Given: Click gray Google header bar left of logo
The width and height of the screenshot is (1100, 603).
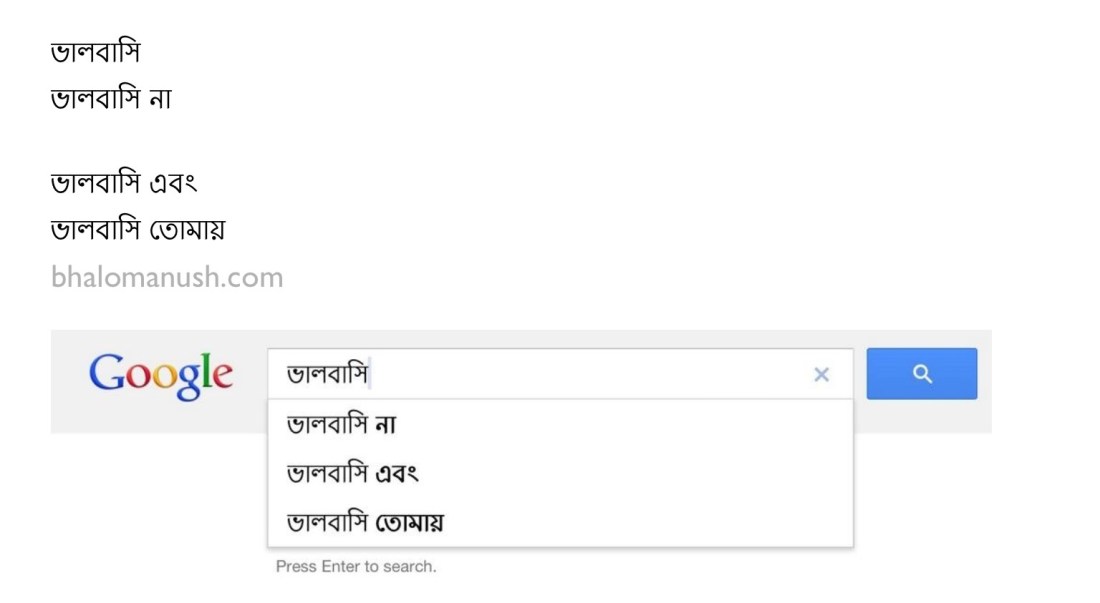Looking at the screenshot, I should 68,380.
